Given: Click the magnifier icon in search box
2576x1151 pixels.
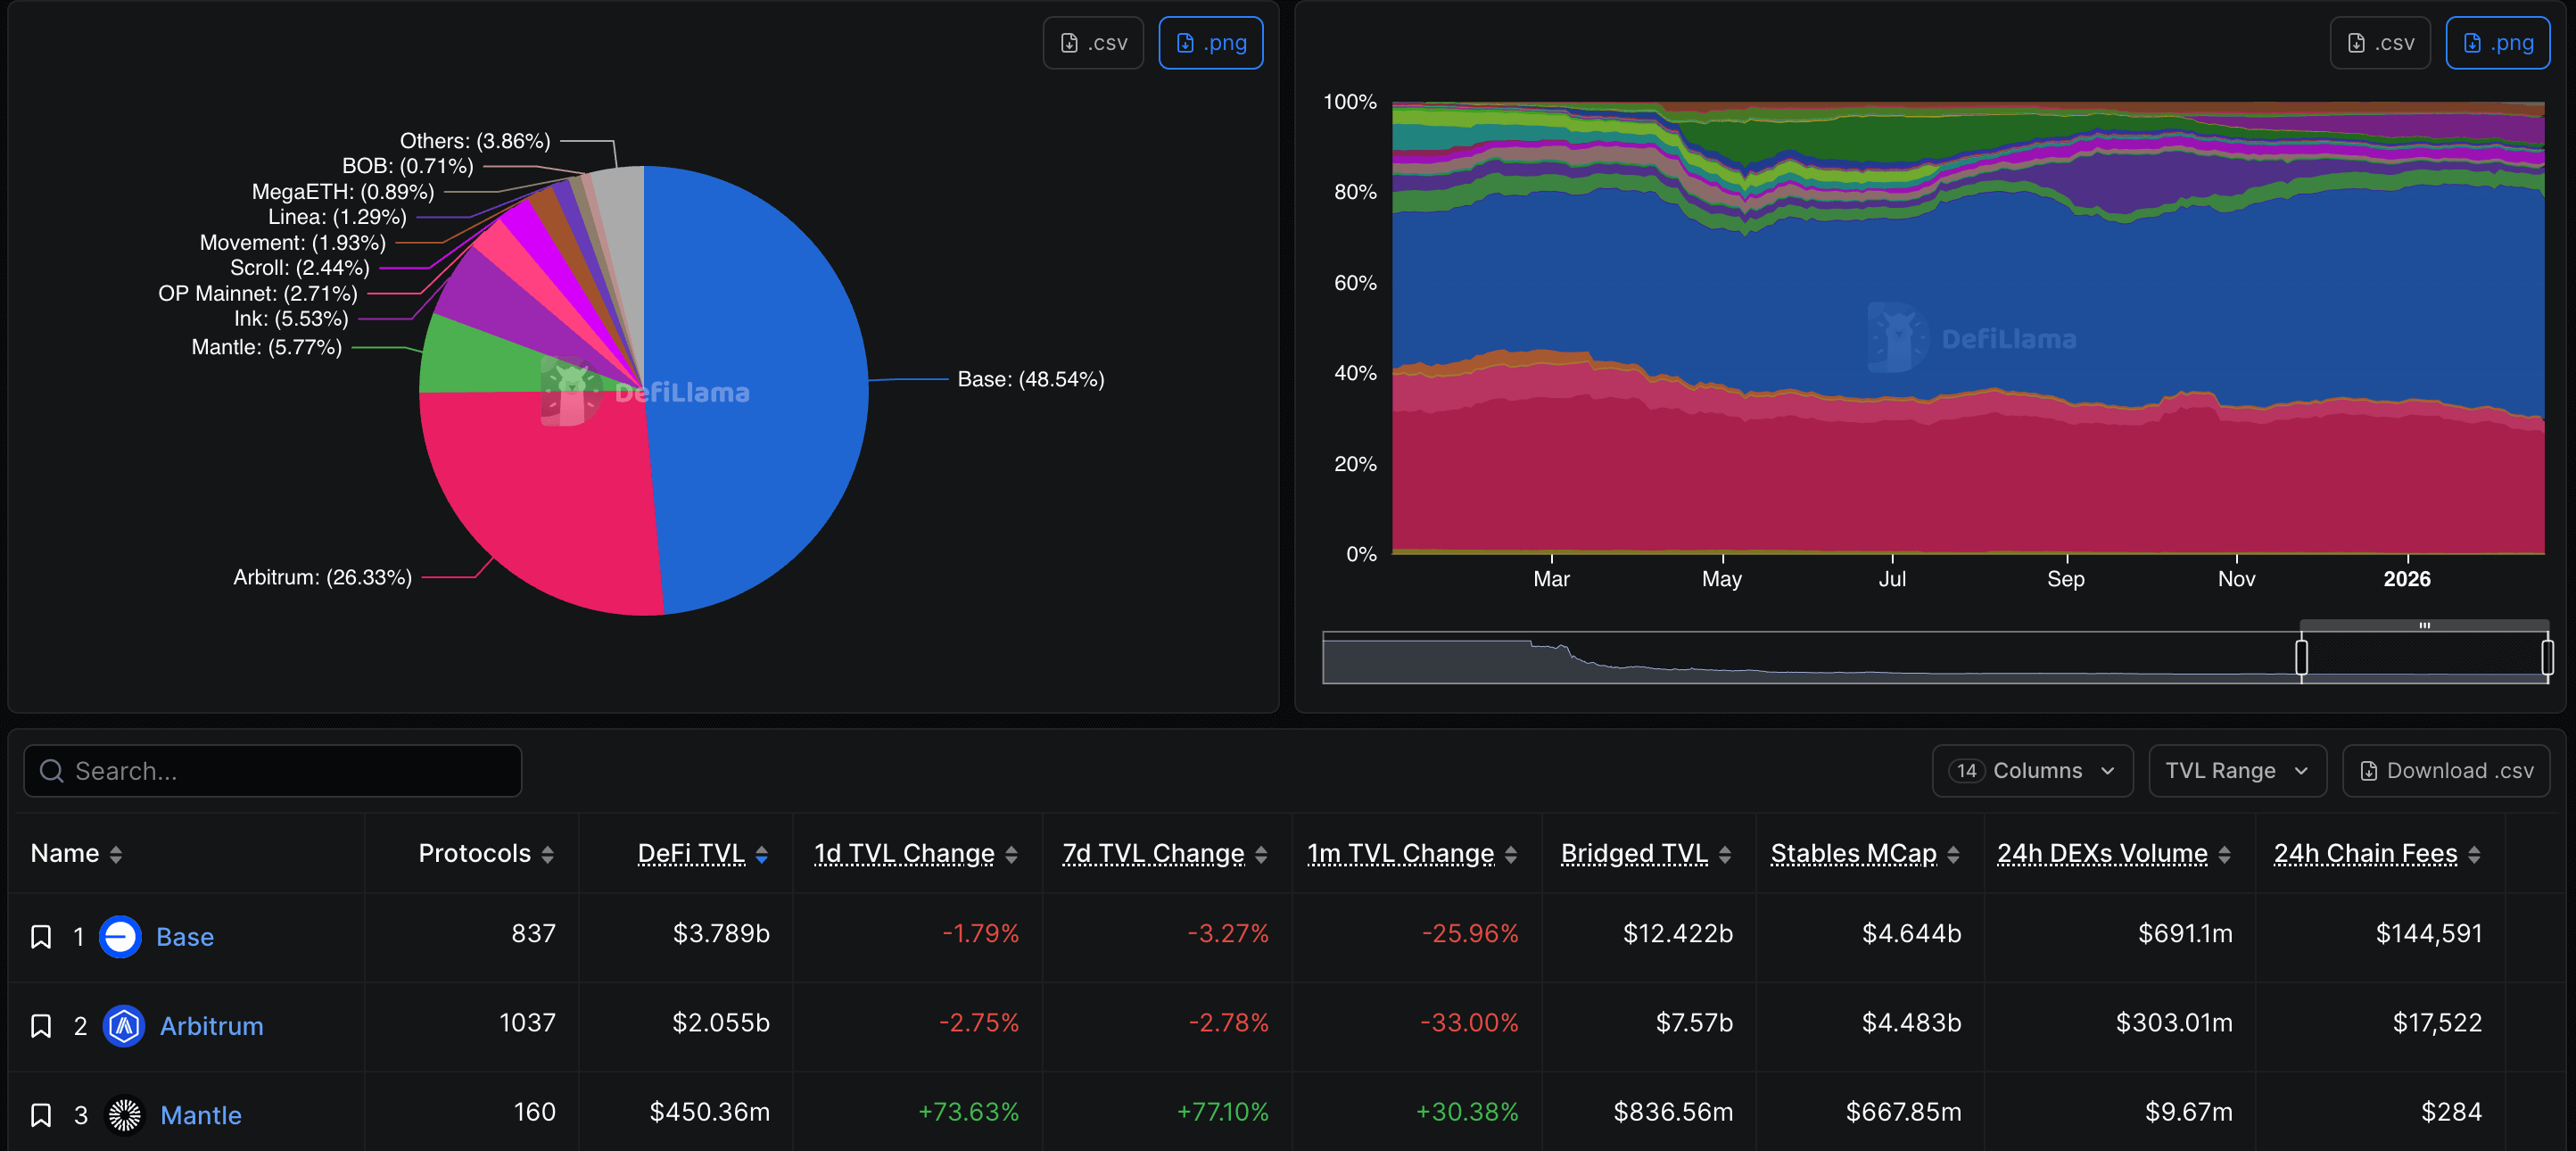Looking at the screenshot, I should click(x=51, y=770).
